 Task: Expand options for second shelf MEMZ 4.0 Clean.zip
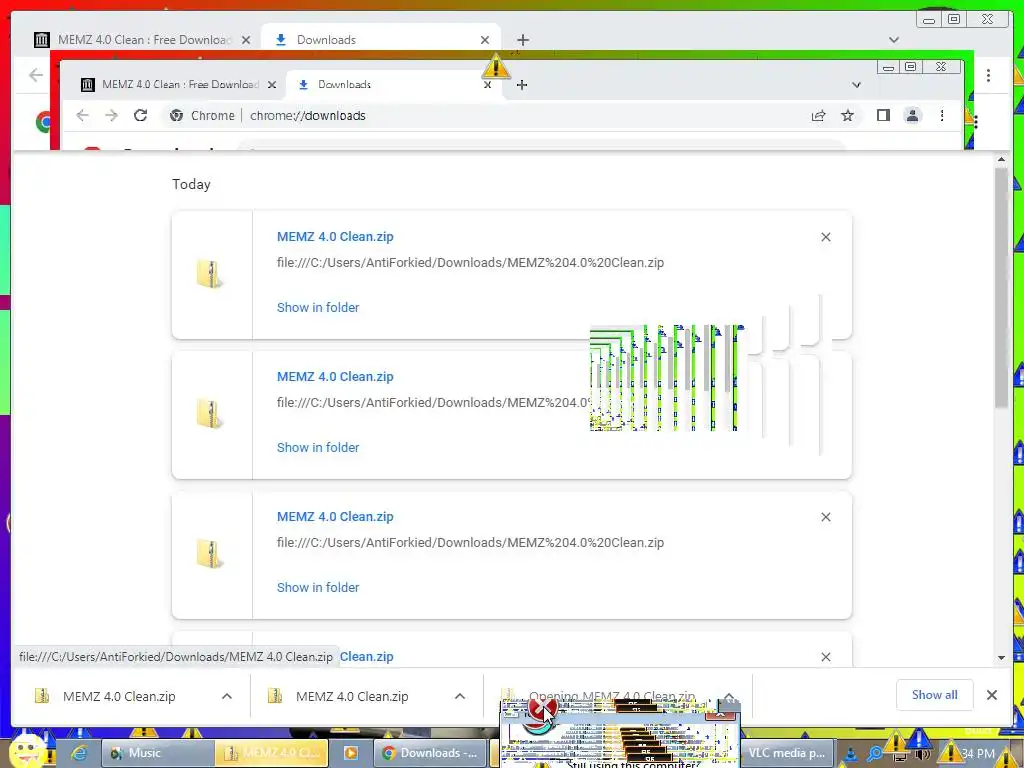pyautogui.click(x=460, y=696)
